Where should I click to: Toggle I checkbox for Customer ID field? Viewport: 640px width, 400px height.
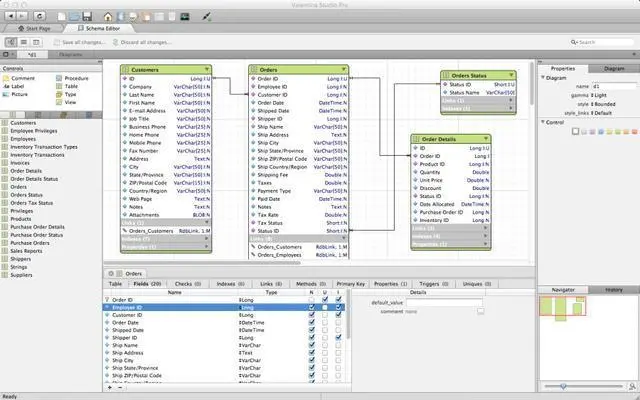[338, 315]
